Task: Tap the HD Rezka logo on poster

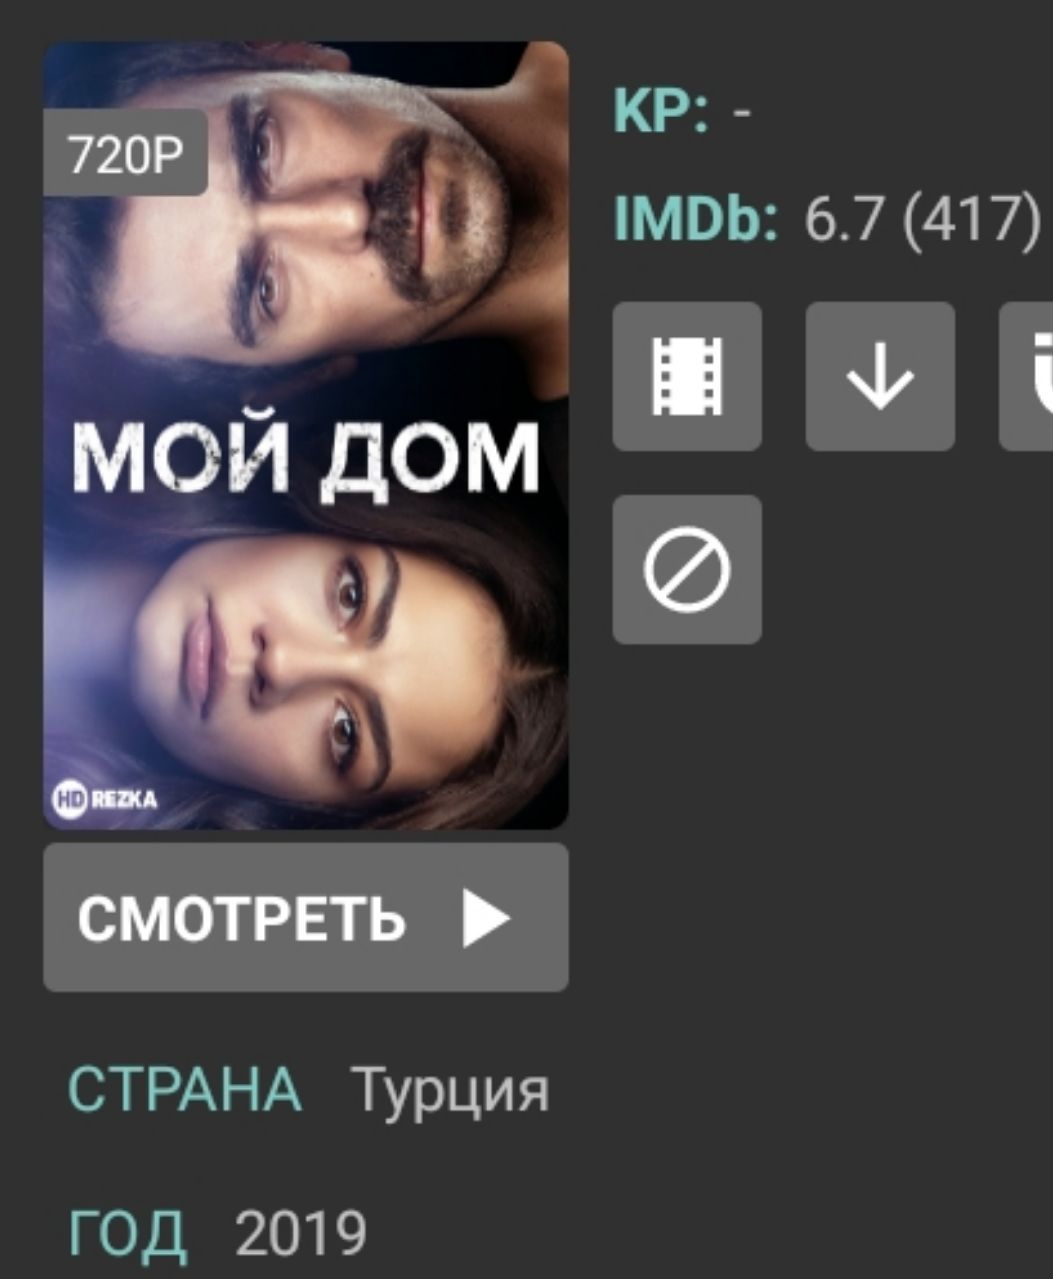Action: point(105,799)
